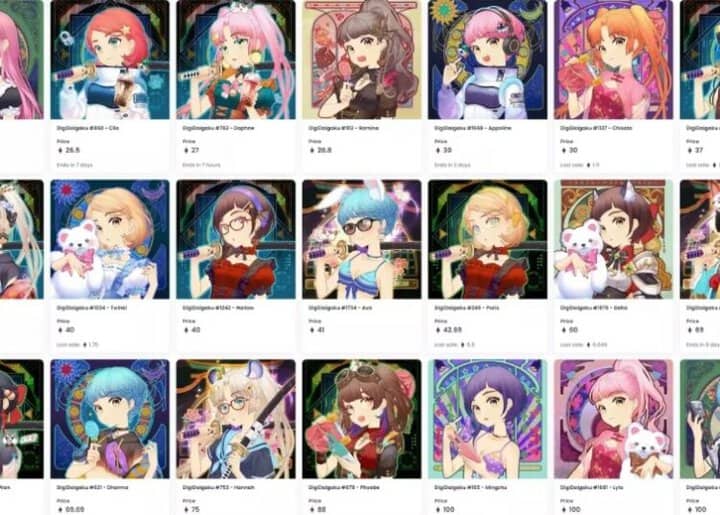View the orange-haired Chisato NFT image
The width and height of the screenshot is (720, 515).
point(613,59)
